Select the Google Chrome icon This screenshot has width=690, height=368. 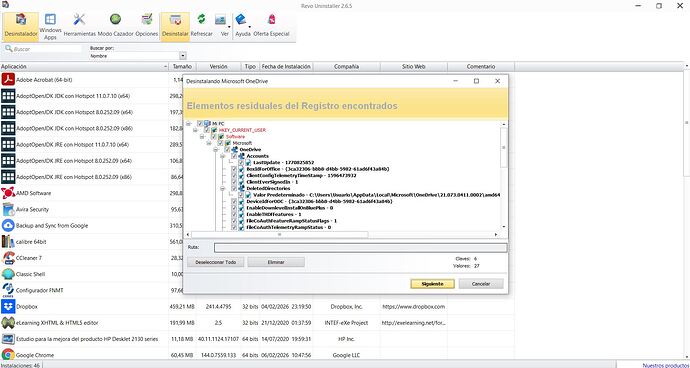coord(8,355)
